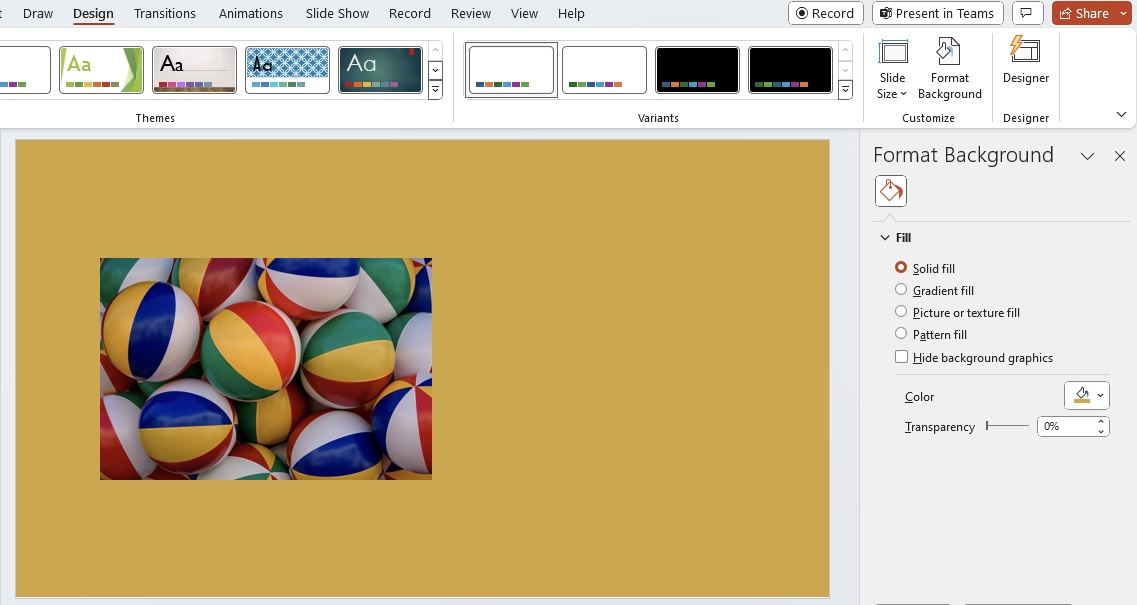Screen dimensions: 1137x605
Task: Click the Transparency percentage field
Action: click(x=1065, y=427)
